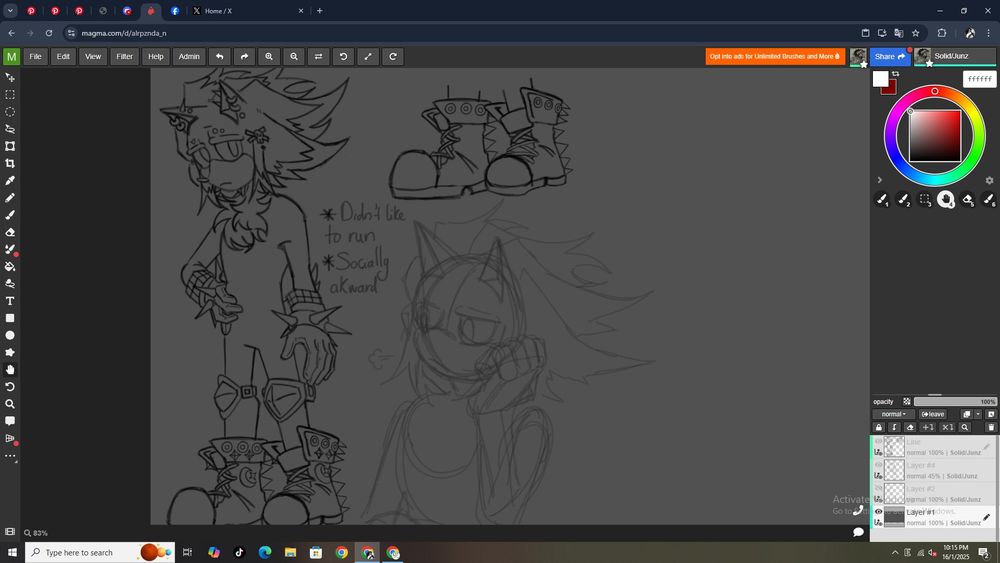Pick the paint bucket fill tool
The height and width of the screenshot is (563, 1000).
pyautogui.click(x=10, y=267)
